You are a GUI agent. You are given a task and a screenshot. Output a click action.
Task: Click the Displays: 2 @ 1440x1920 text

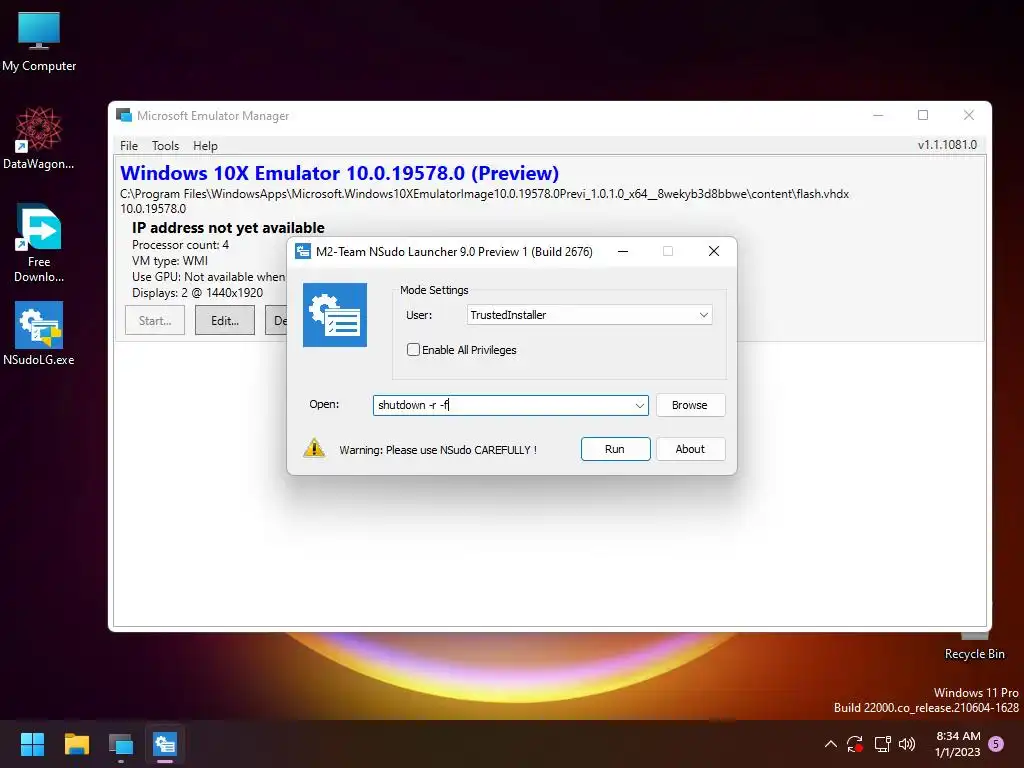pyautogui.click(x=197, y=293)
